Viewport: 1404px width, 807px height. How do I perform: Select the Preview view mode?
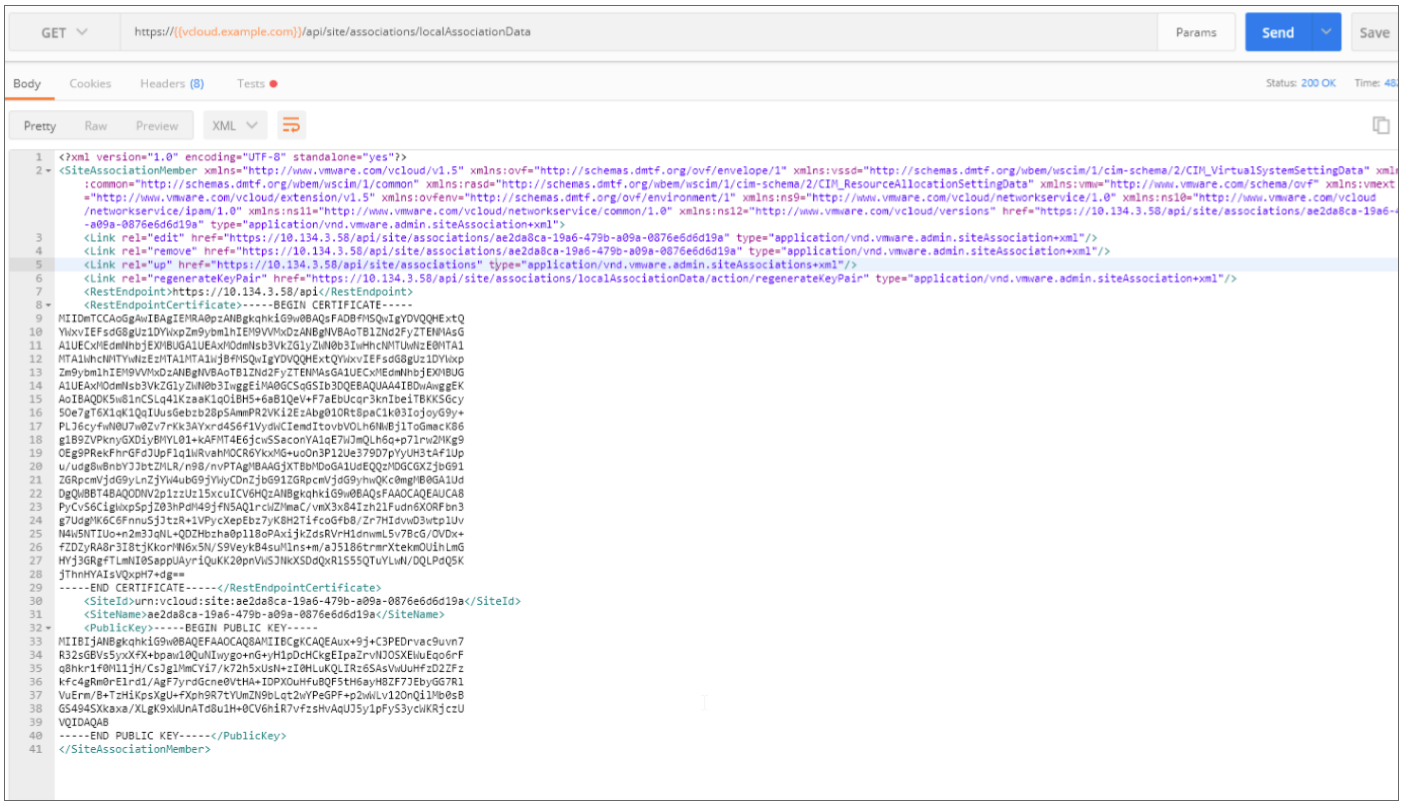tap(157, 126)
